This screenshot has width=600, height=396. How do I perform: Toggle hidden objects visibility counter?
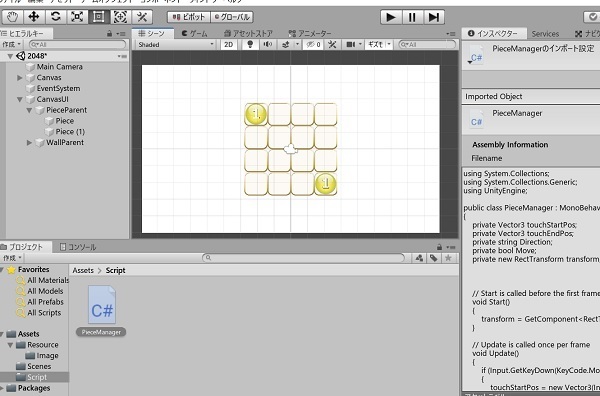pyautogui.click(x=313, y=45)
